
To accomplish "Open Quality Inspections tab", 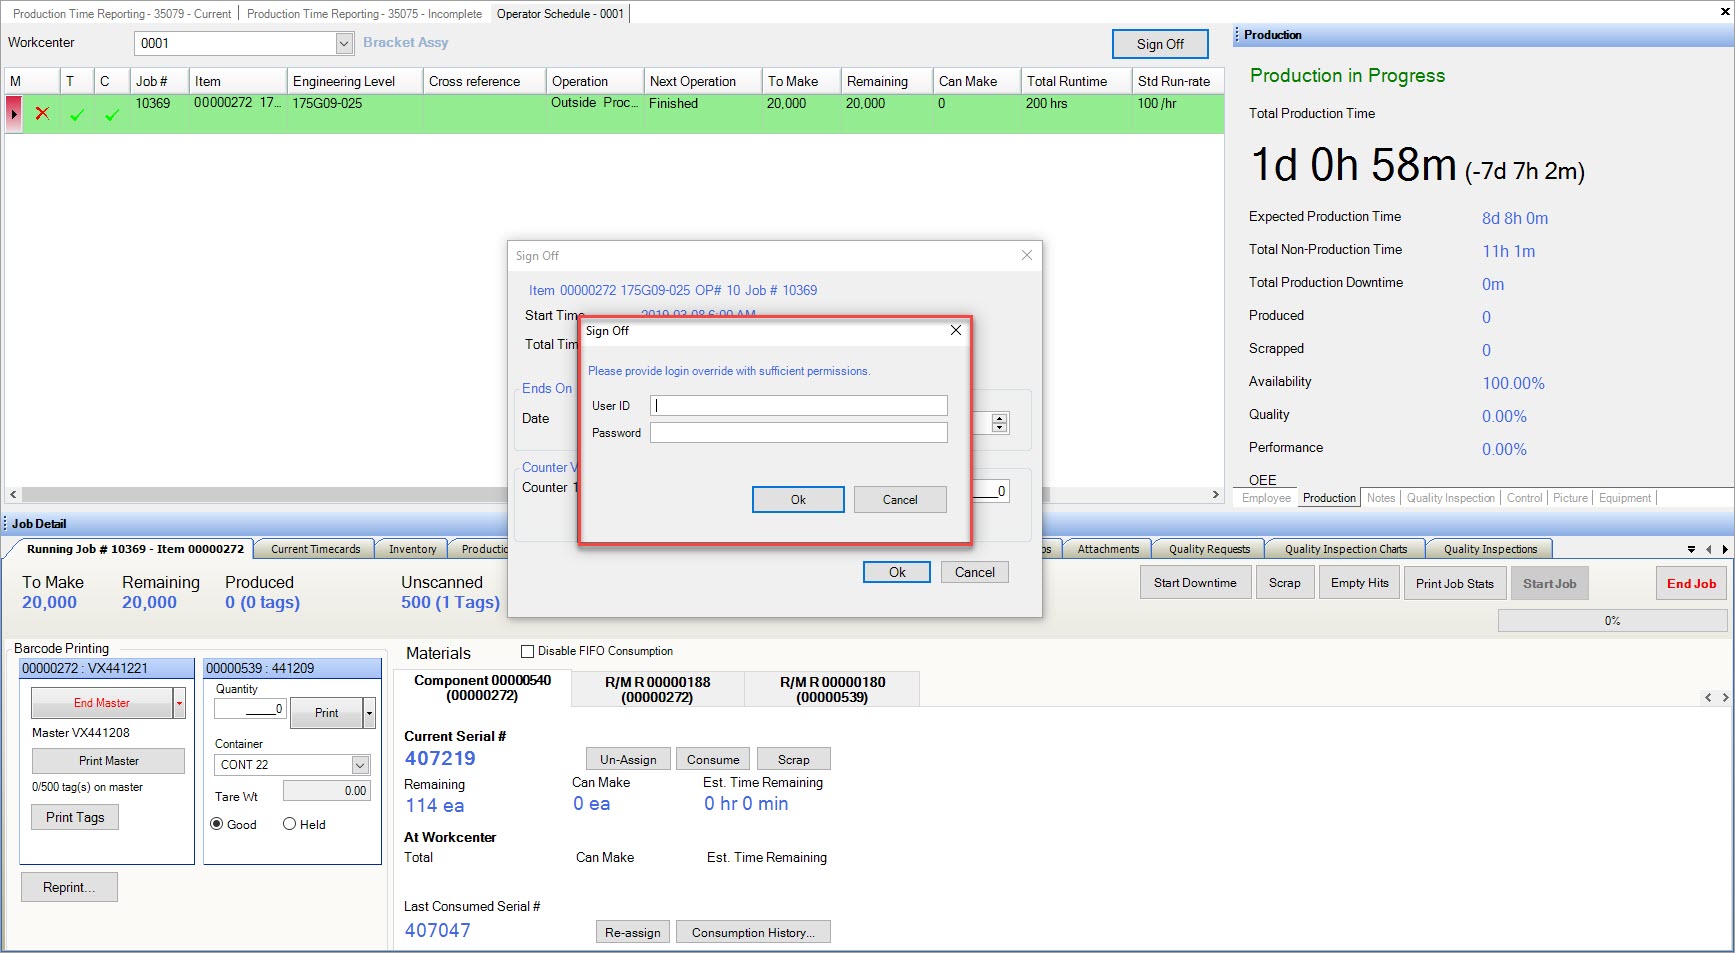I will [x=1490, y=549].
